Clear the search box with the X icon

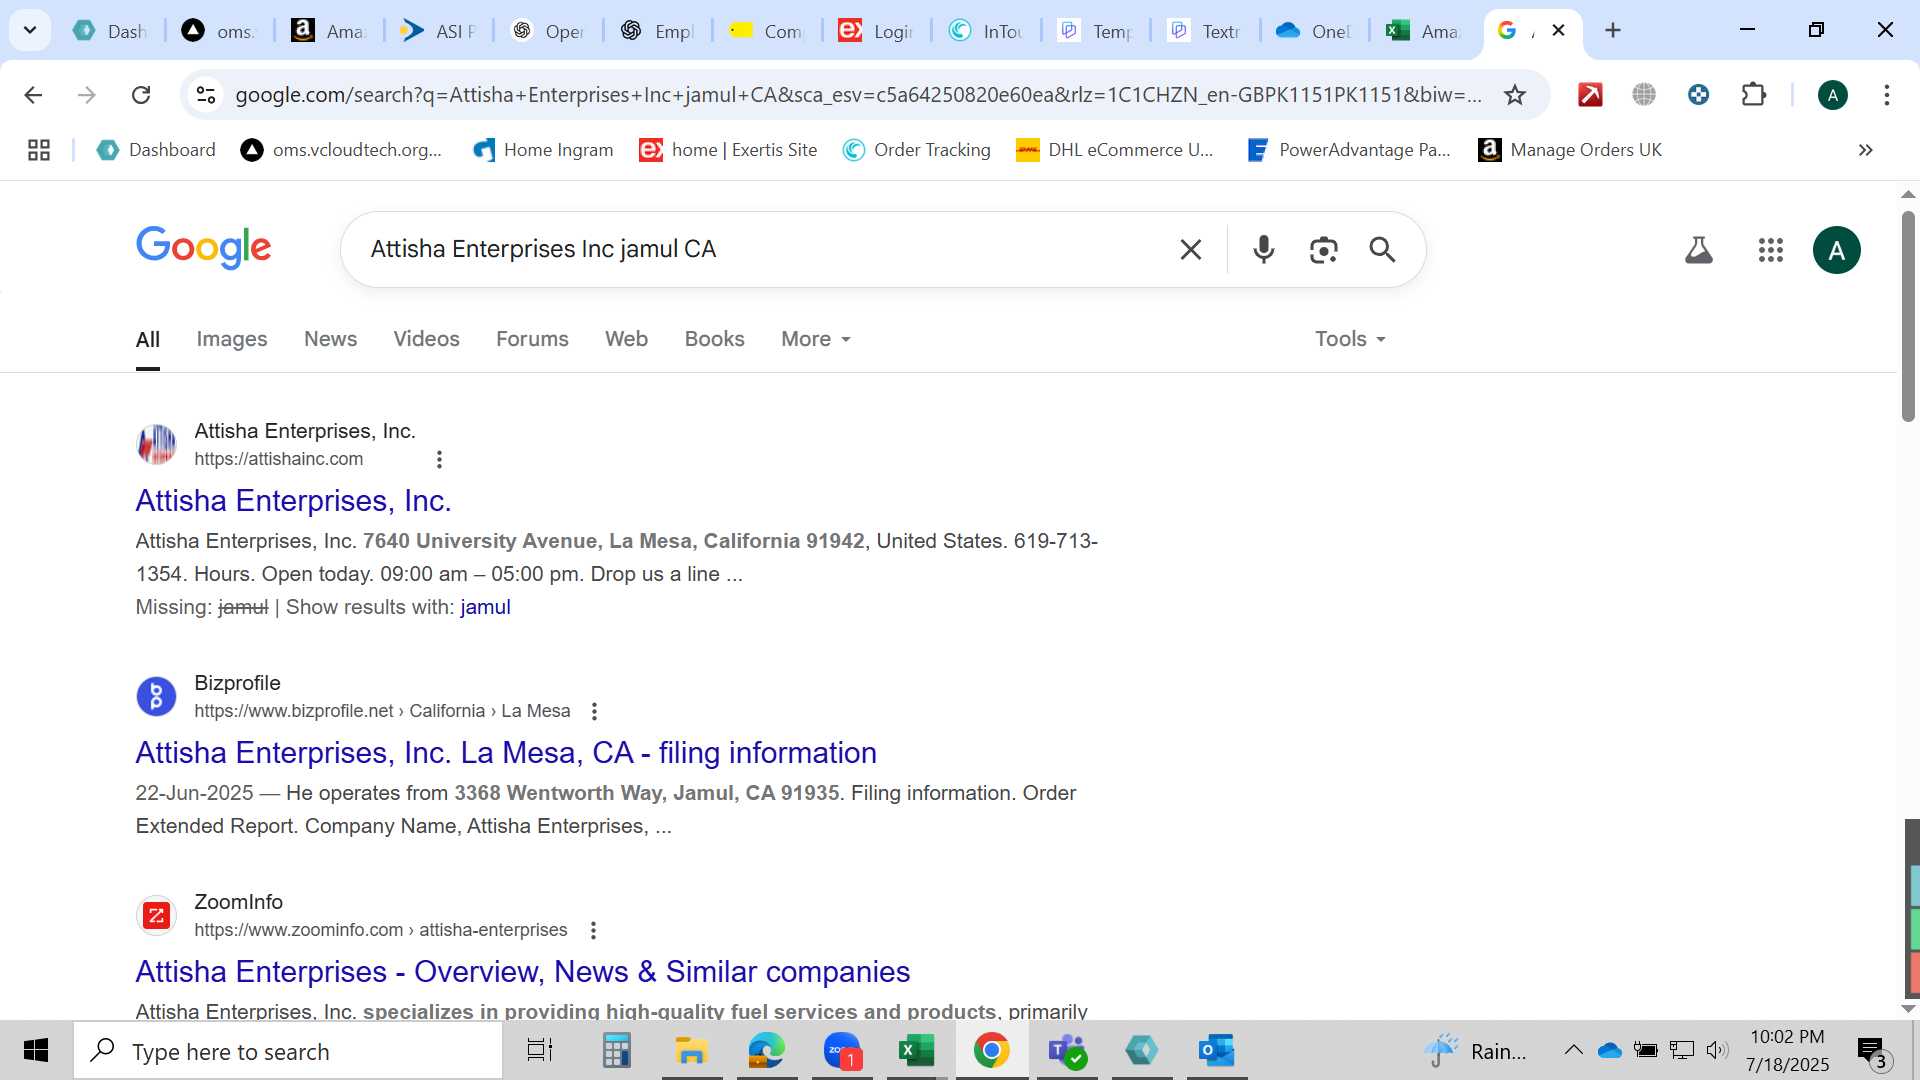tap(1190, 249)
